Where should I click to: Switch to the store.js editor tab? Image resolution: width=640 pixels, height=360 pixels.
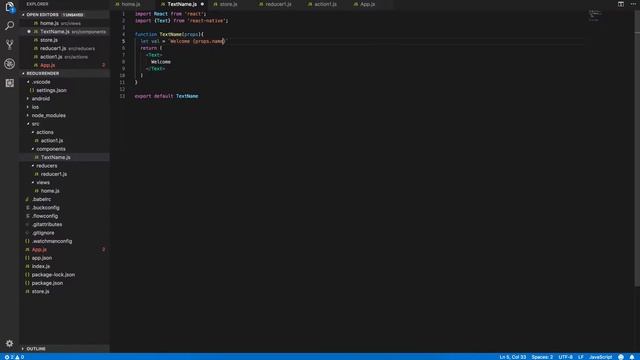[228, 4]
